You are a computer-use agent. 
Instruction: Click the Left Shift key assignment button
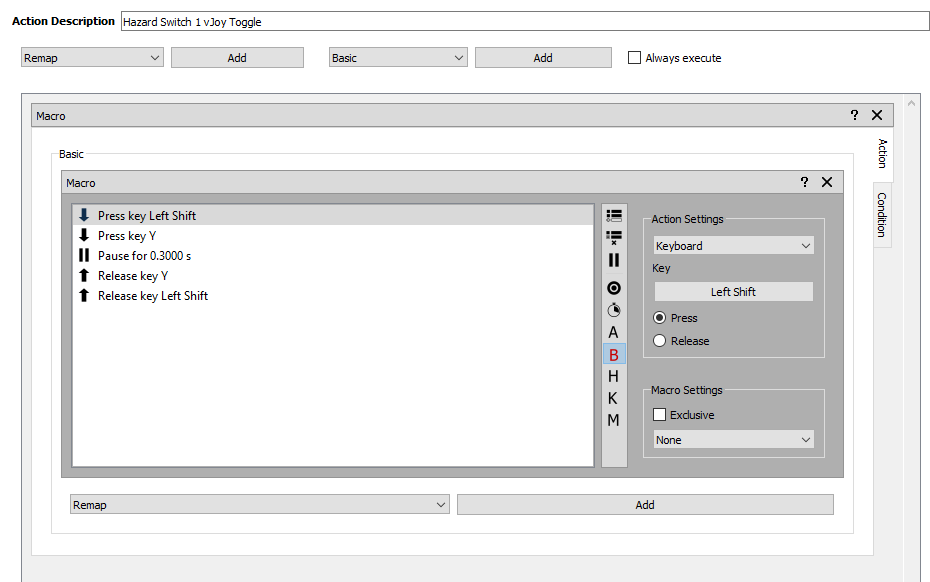coord(734,291)
